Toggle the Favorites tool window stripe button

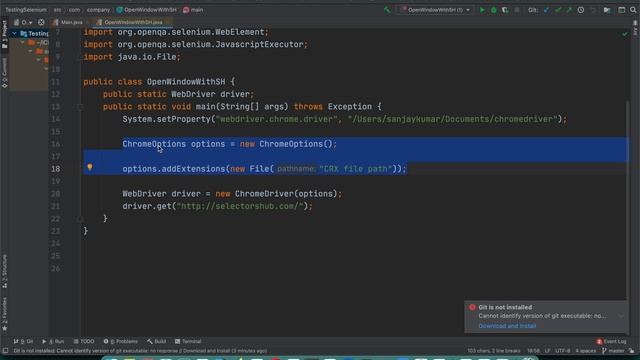click(x=4, y=313)
